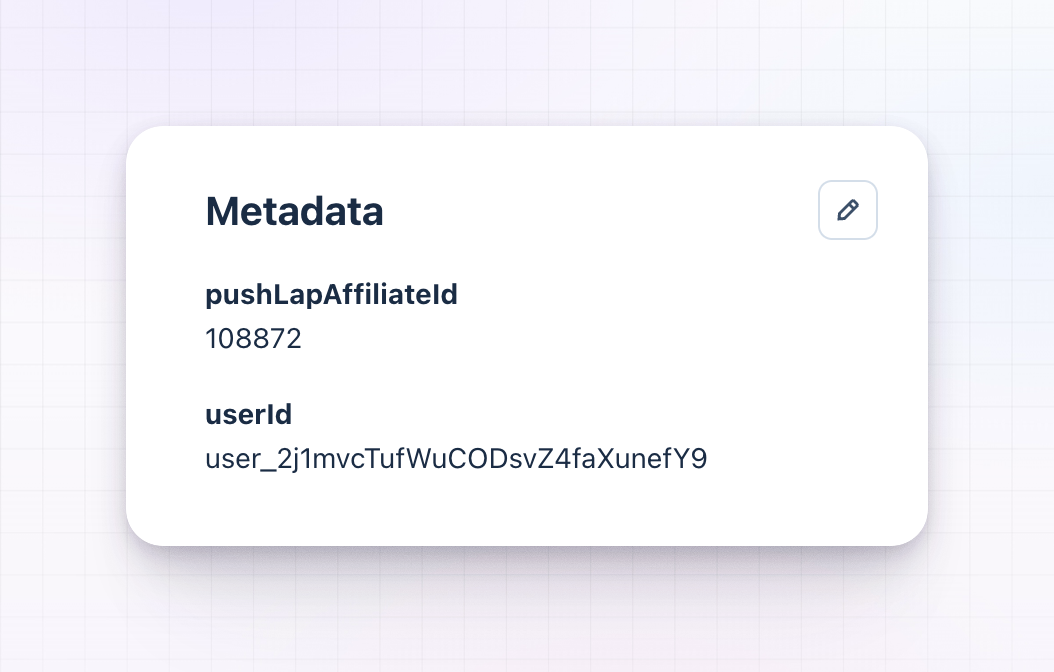
Task: Click the bold pushLapAffiliateId key name
Action: (x=331, y=295)
